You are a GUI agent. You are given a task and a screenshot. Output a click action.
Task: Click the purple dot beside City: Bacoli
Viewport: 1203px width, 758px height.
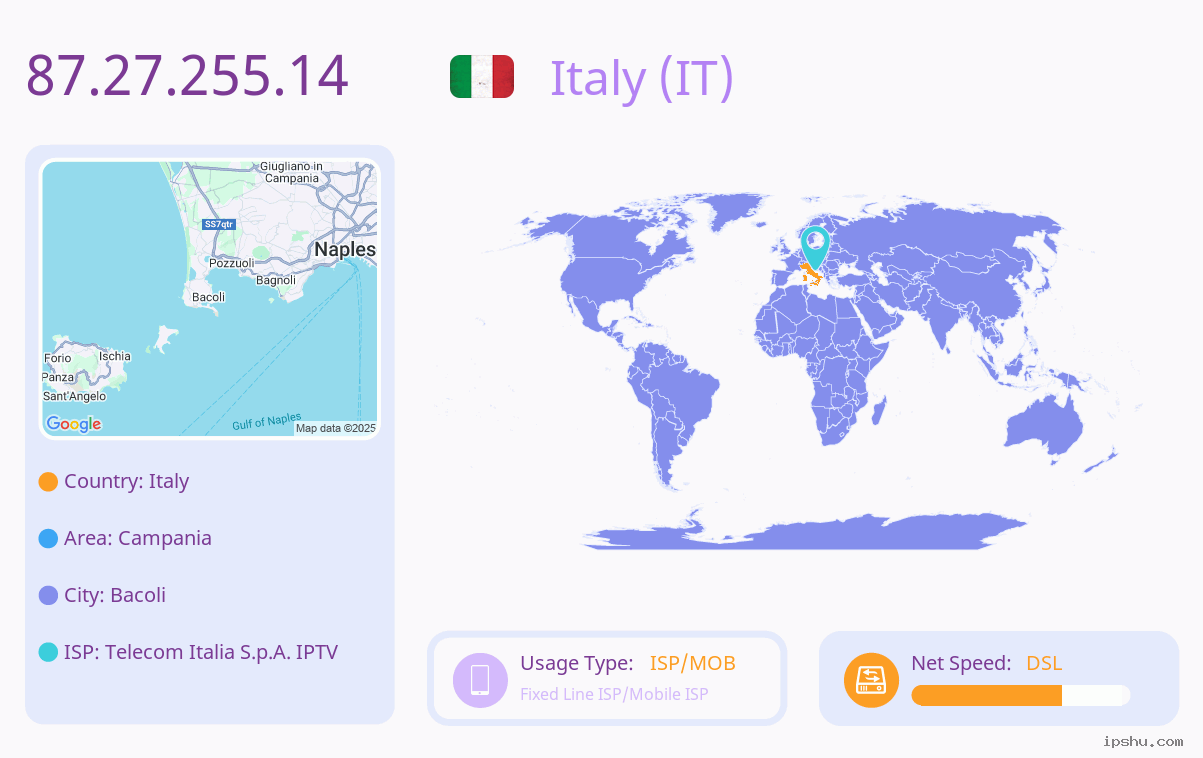pos(48,596)
